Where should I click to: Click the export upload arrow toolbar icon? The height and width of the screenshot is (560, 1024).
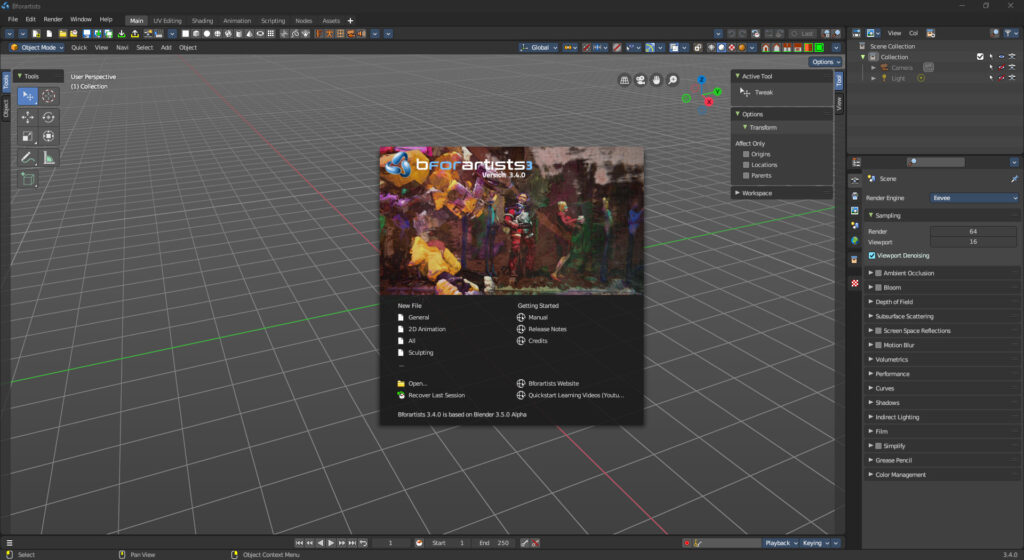[x=135, y=34]
